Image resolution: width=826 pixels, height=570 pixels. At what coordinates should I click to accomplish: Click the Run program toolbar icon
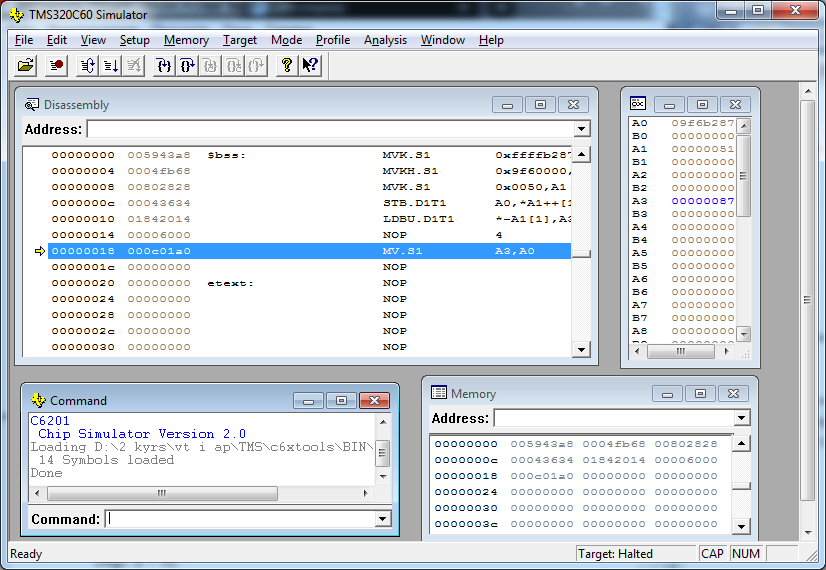[x=111, y=66]
